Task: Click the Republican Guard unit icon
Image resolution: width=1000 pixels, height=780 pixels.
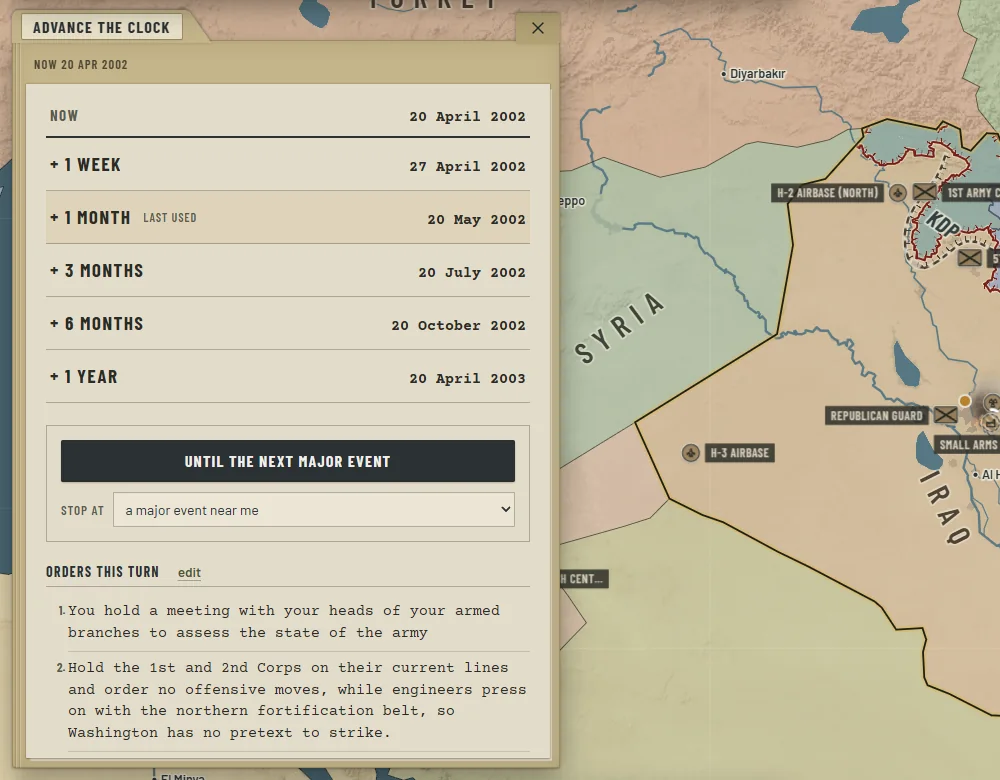Action: pyautogui.click(x=945, y=415)
